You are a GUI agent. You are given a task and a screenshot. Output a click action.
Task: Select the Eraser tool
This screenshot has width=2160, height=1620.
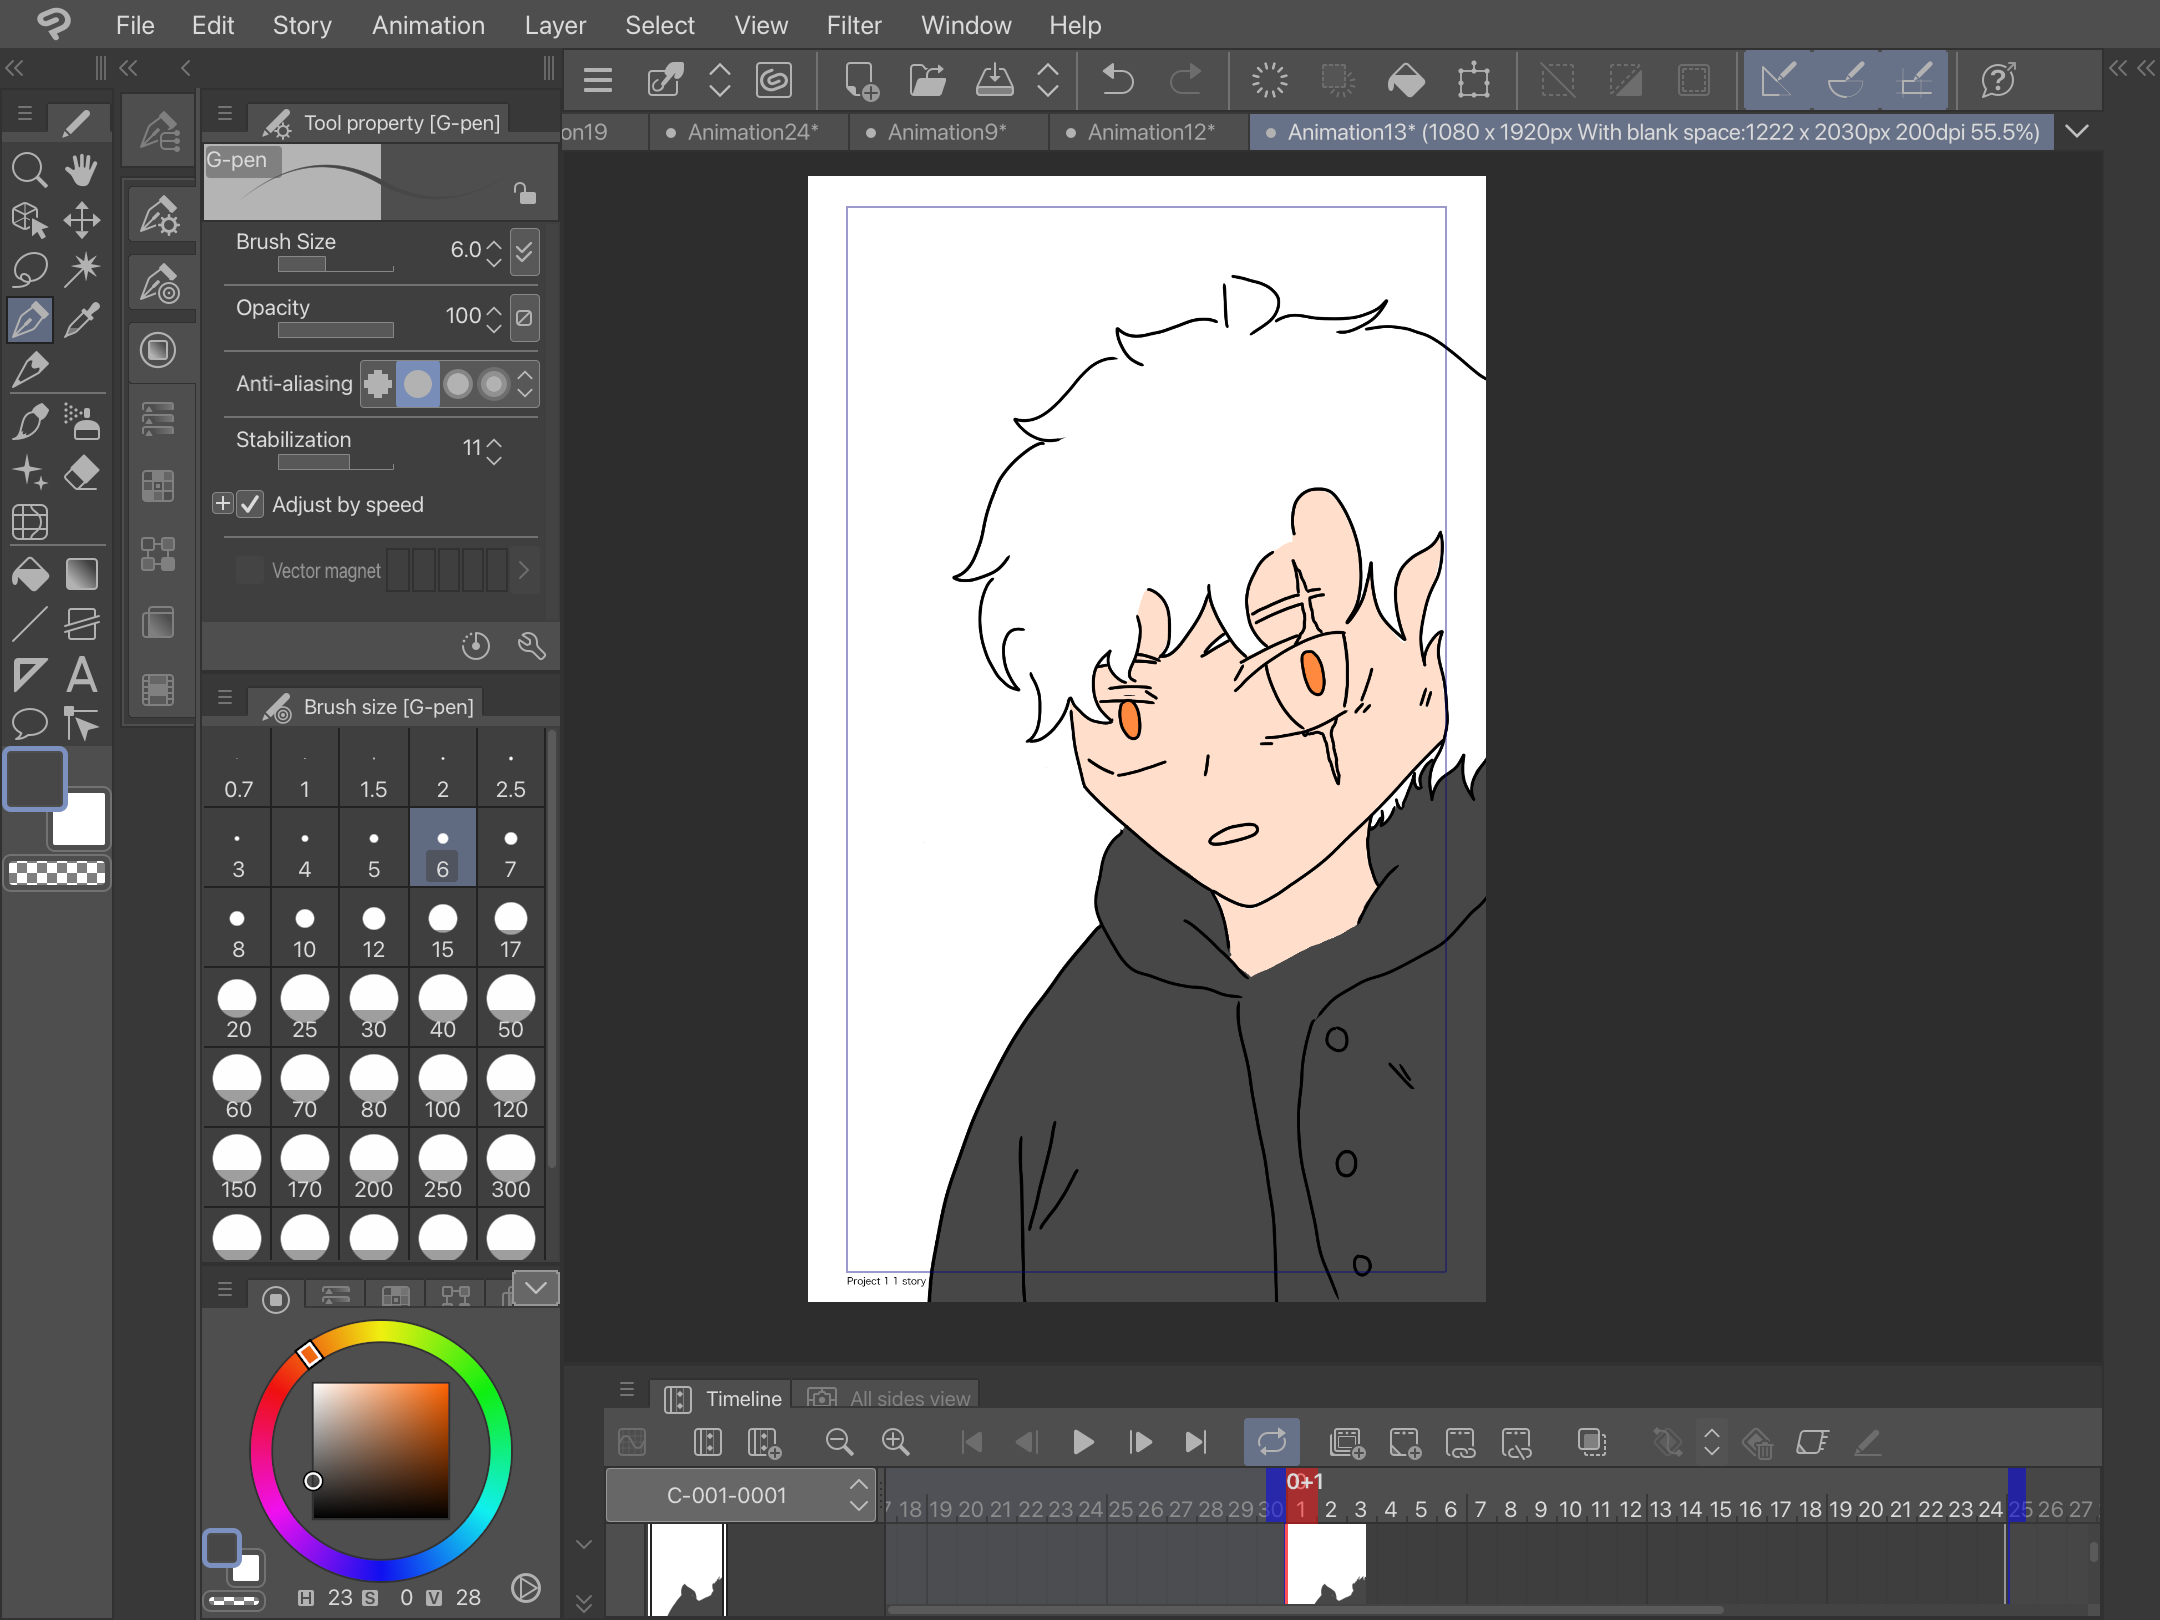tap(82, 472)
